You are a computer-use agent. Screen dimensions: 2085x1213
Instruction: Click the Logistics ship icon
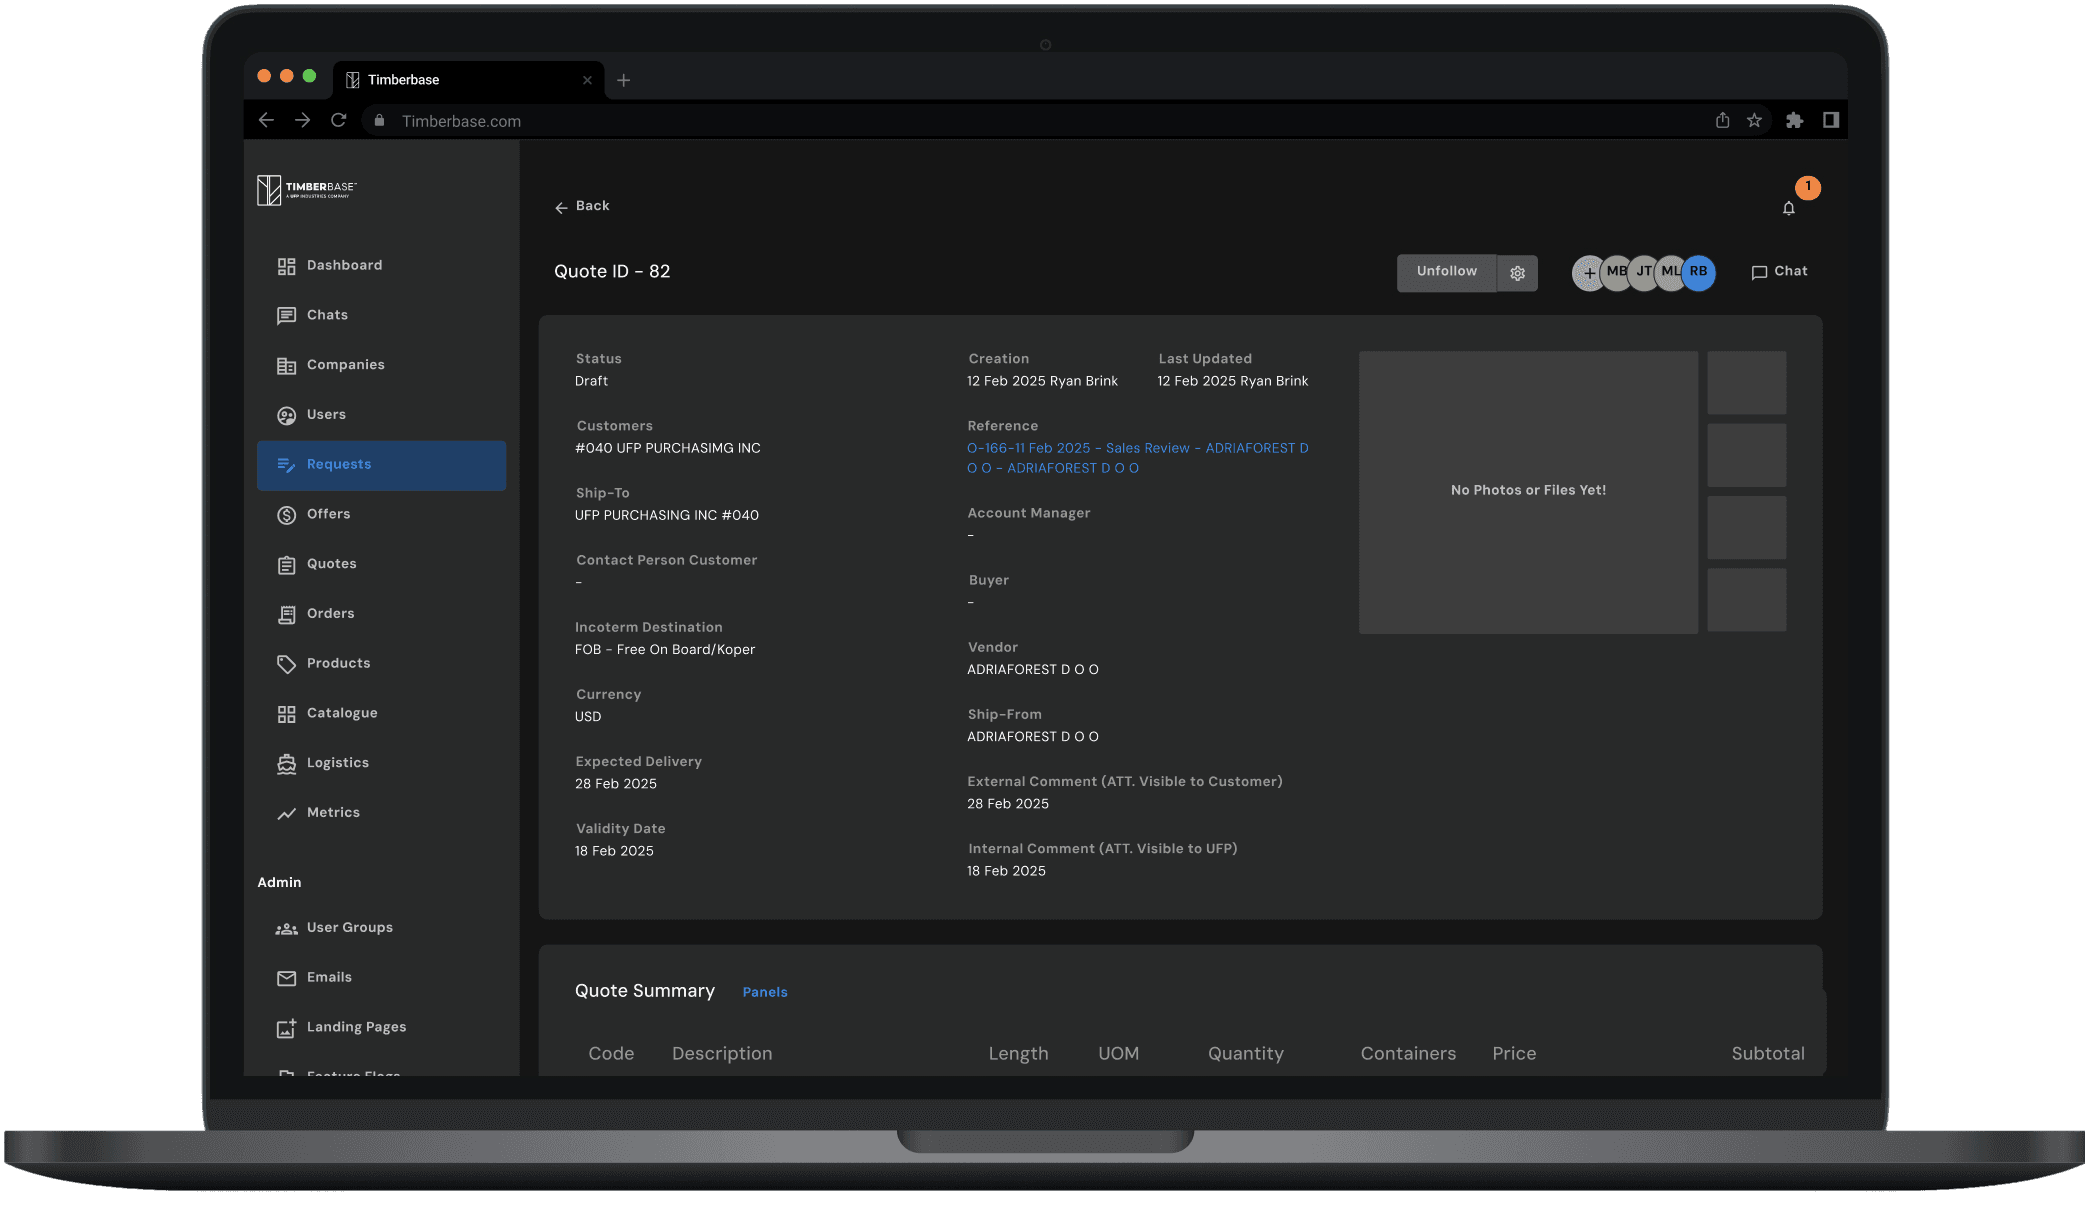tap(286, 764)
